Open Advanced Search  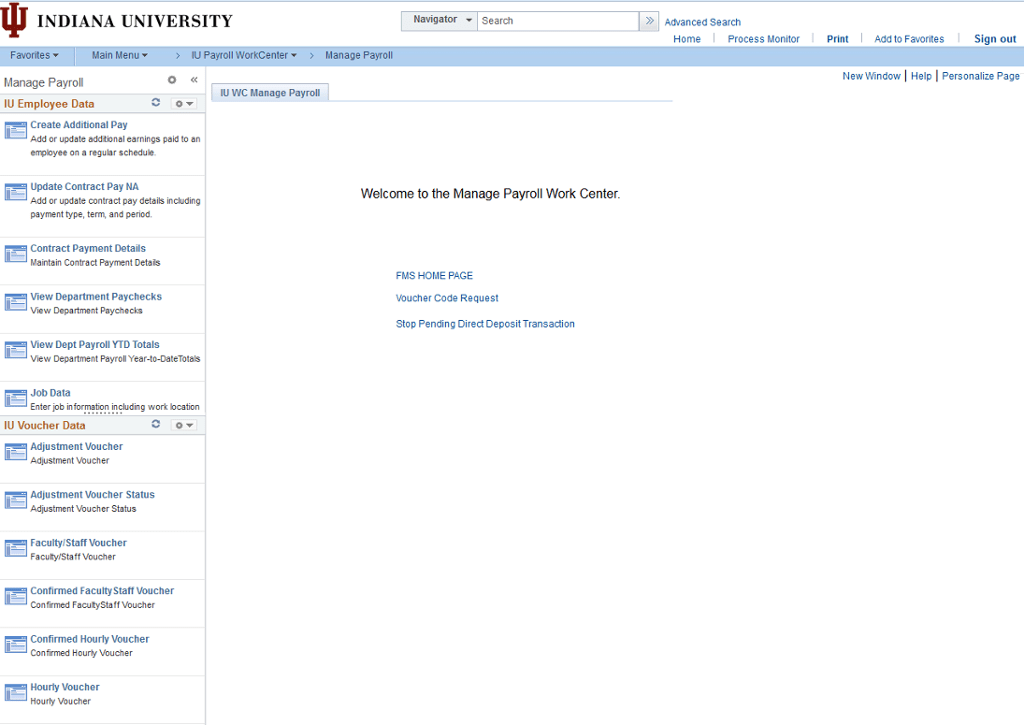[x=702, y=22]
